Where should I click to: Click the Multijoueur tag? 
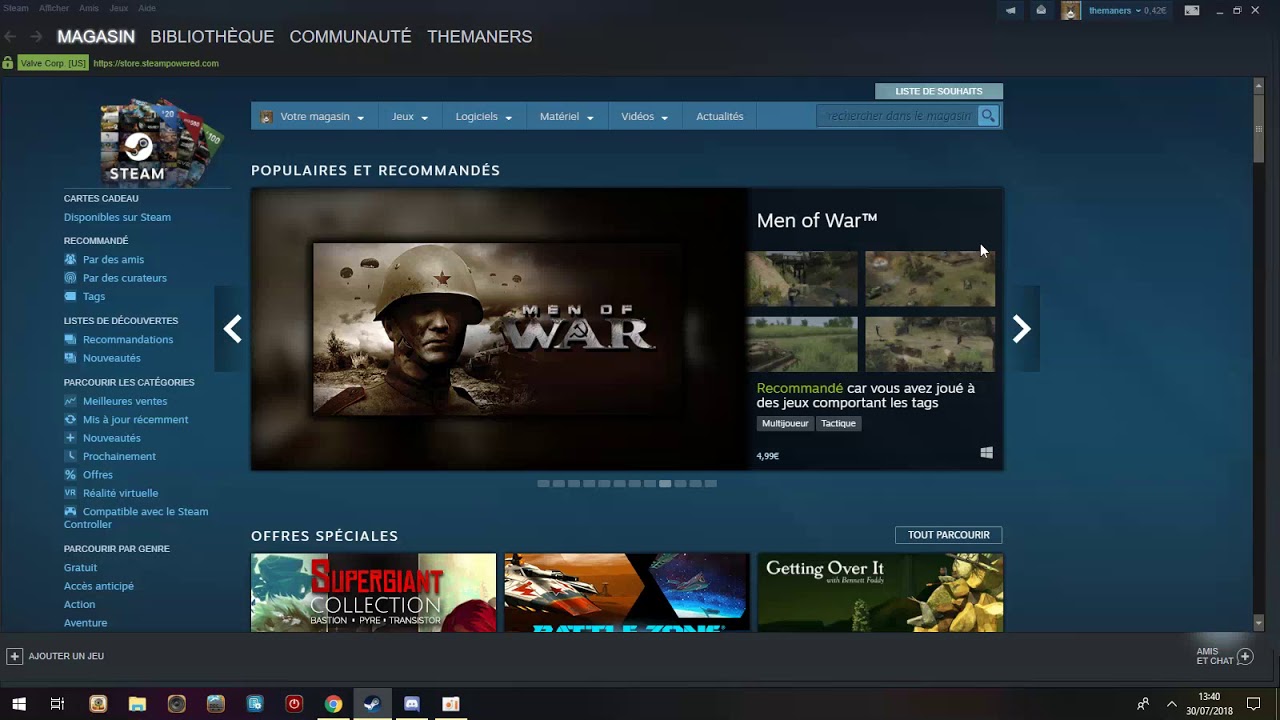tap(785, 423)
